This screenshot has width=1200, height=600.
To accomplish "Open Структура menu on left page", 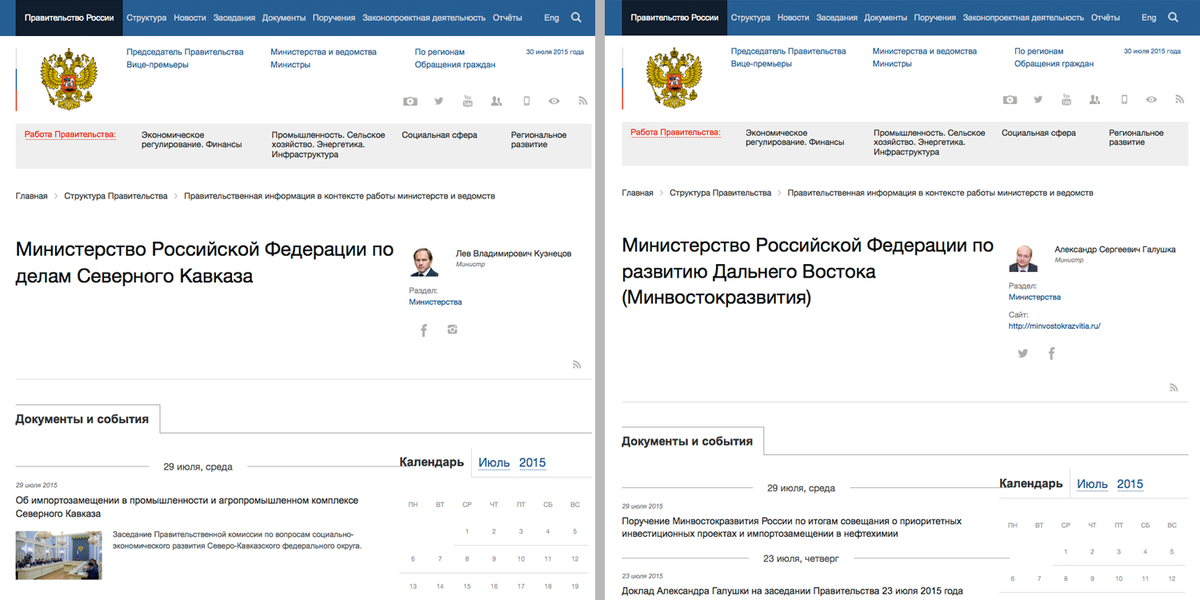I will point(146,18).
